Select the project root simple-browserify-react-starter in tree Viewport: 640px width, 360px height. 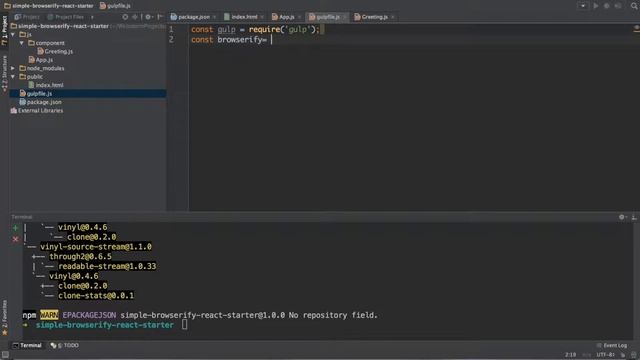click(x=63, y=26)
